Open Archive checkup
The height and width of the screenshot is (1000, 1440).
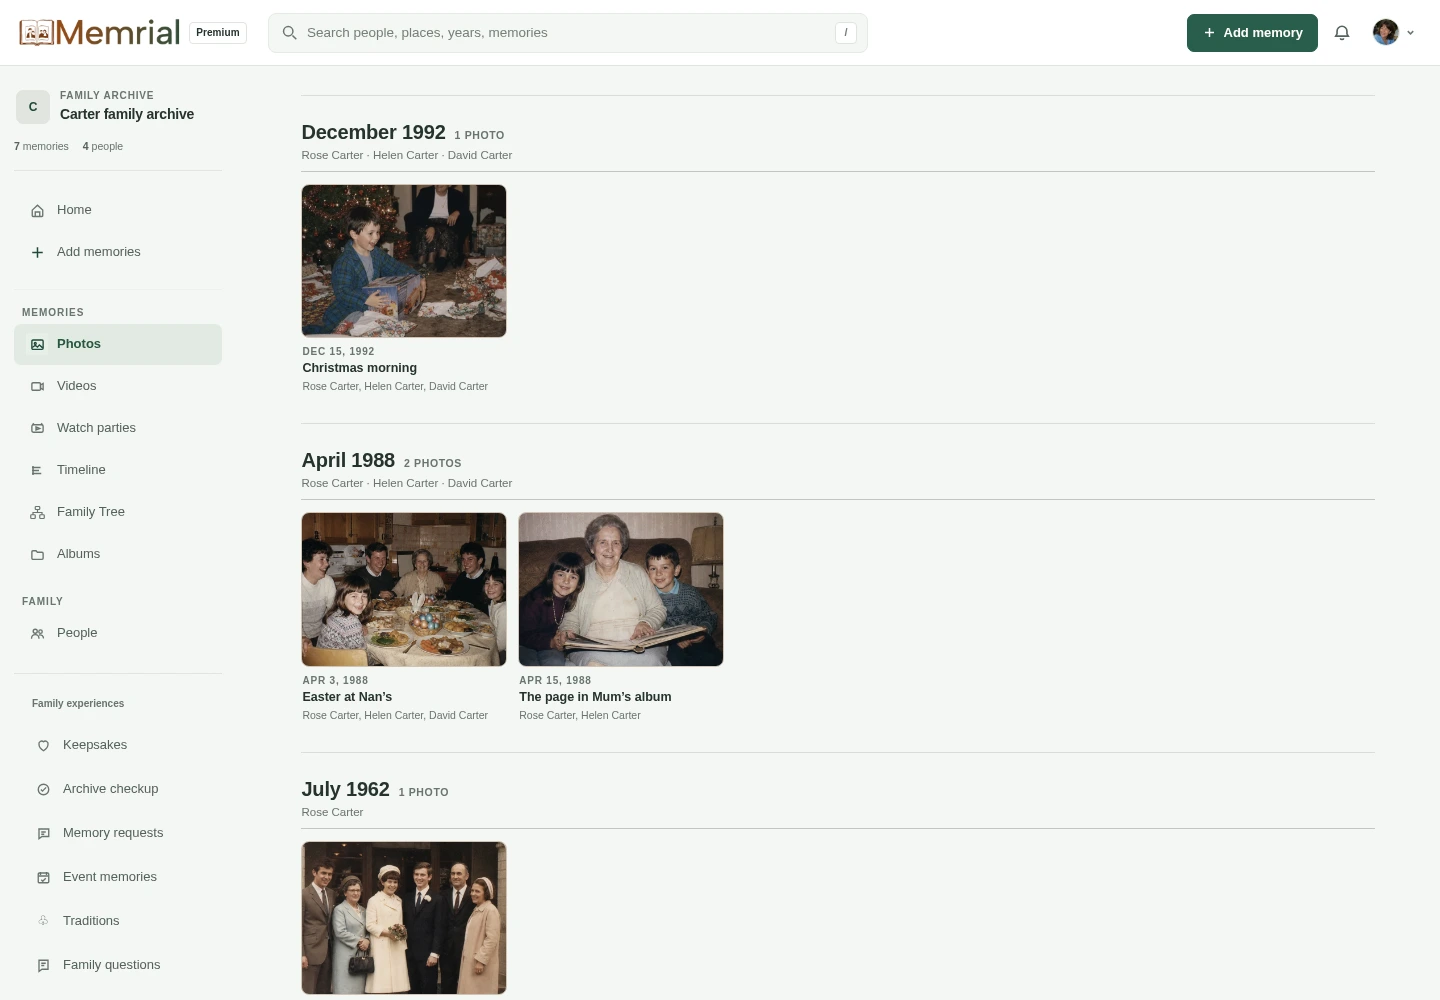click(x=118, y=789)
